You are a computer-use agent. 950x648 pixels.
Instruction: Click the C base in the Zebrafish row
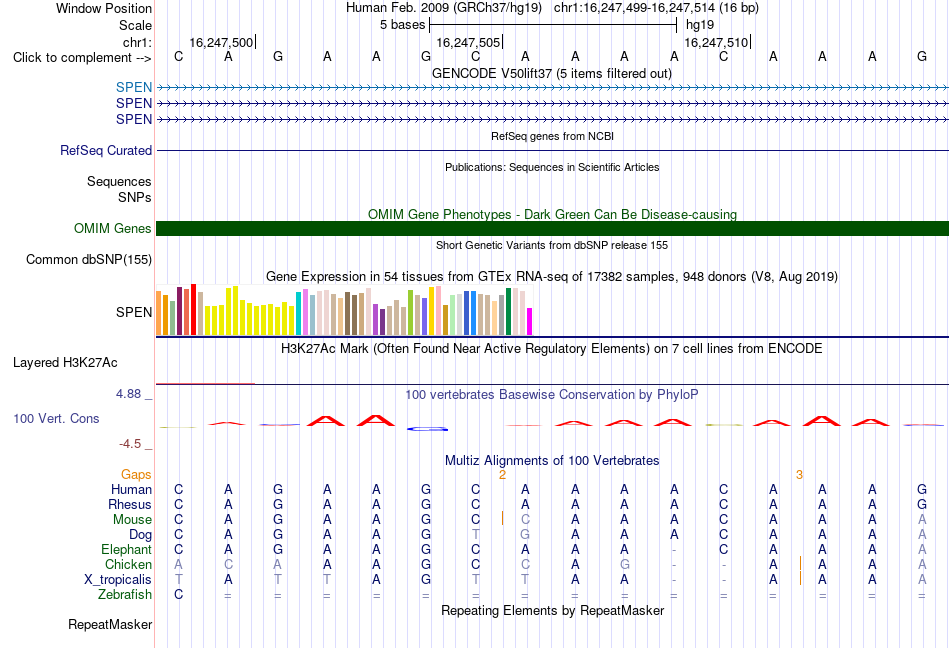[178, 595]
